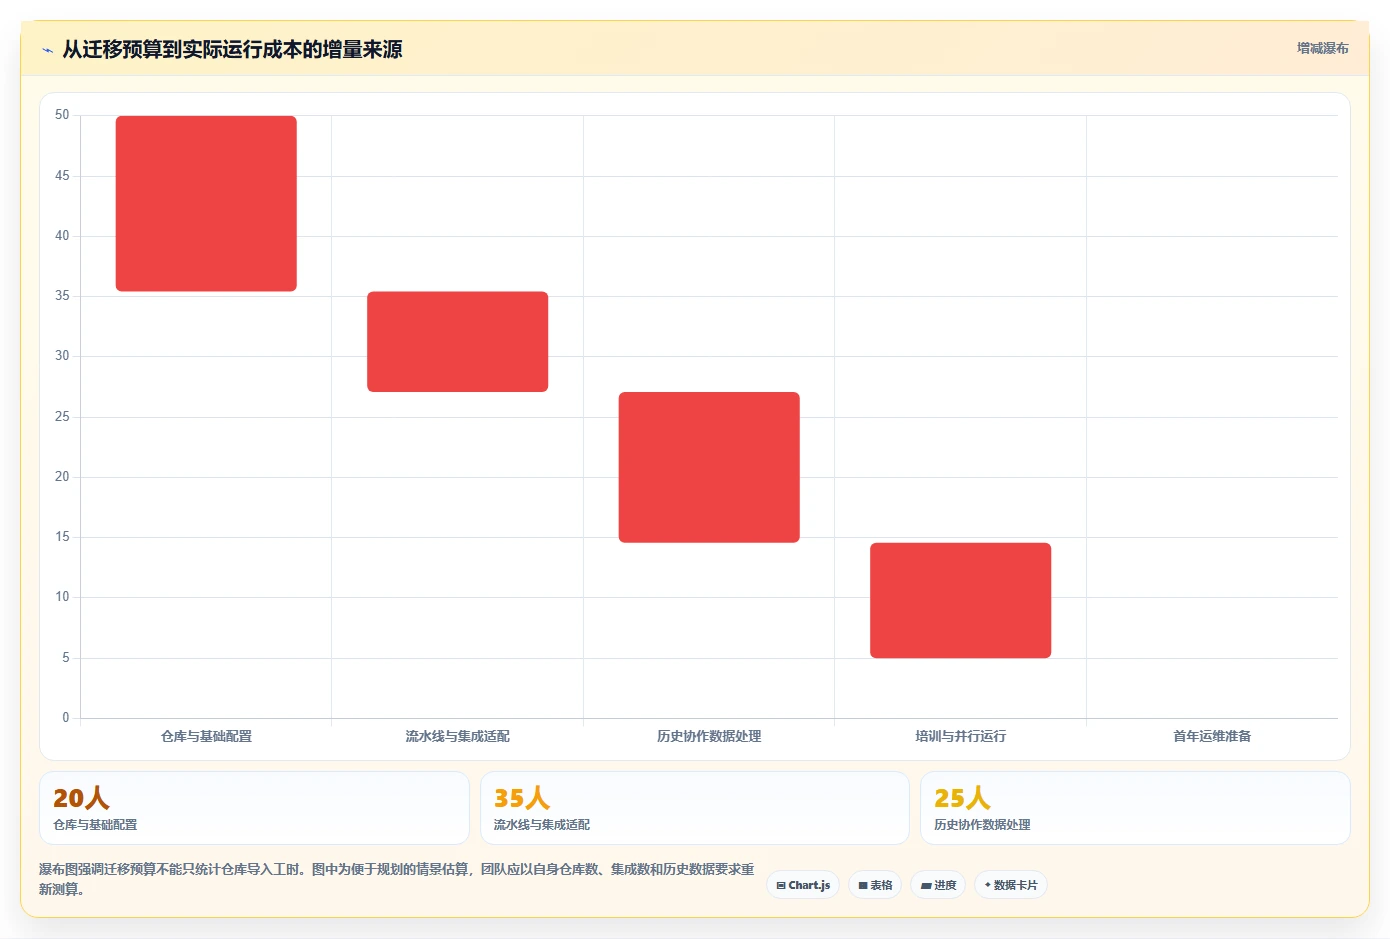Screen dimensions: 1390x939
Task: Click the red bar for 培训与并行运行
Action: [960, 600]
